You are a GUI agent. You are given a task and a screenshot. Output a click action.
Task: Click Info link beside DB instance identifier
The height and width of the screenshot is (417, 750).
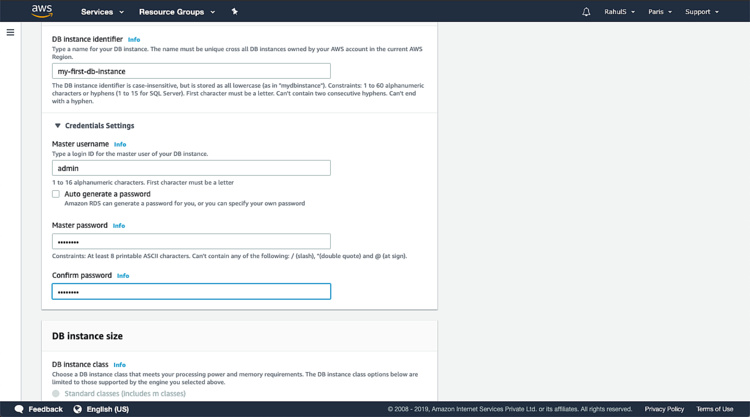(134, 40)
